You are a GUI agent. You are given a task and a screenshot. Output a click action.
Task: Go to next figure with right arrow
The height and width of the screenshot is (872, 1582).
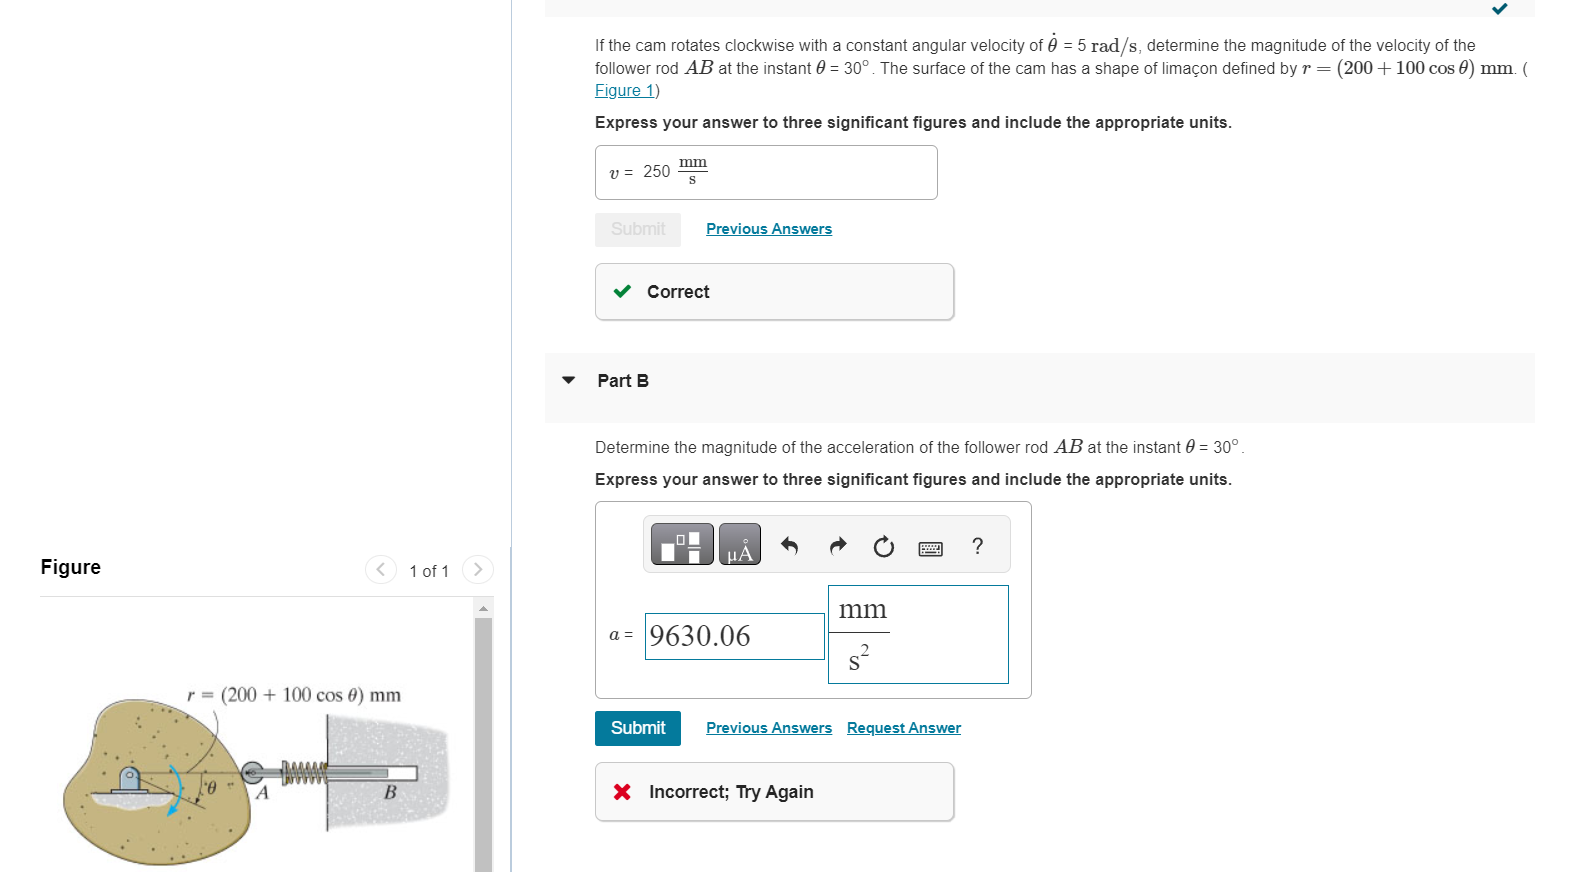pos(478,569)
